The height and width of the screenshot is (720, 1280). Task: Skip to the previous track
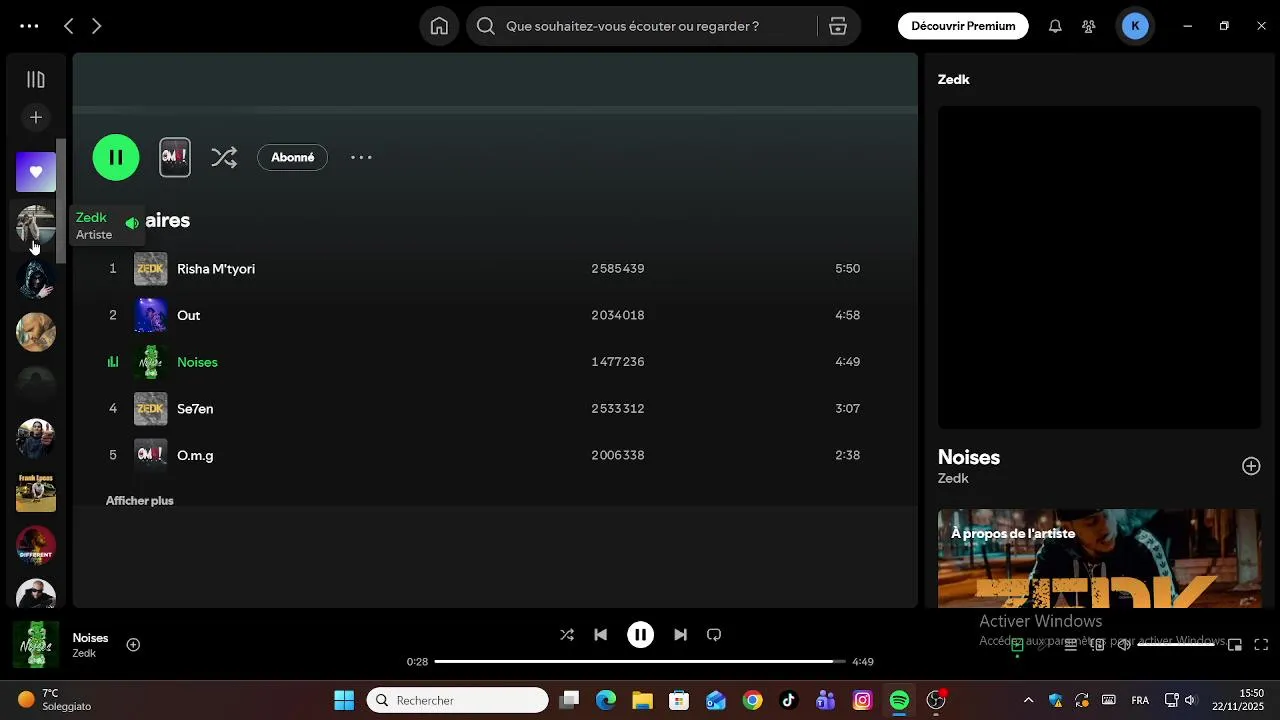(x=600, y=635)
